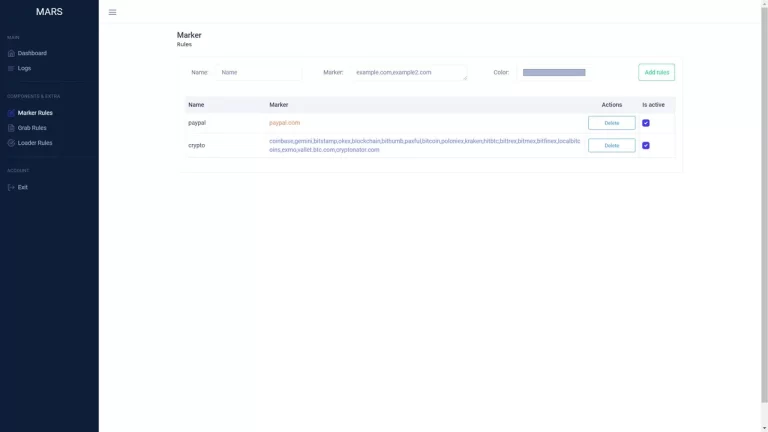The image size is (768, 432).
Task: Click the Name column header
Action: click(196, 105)
